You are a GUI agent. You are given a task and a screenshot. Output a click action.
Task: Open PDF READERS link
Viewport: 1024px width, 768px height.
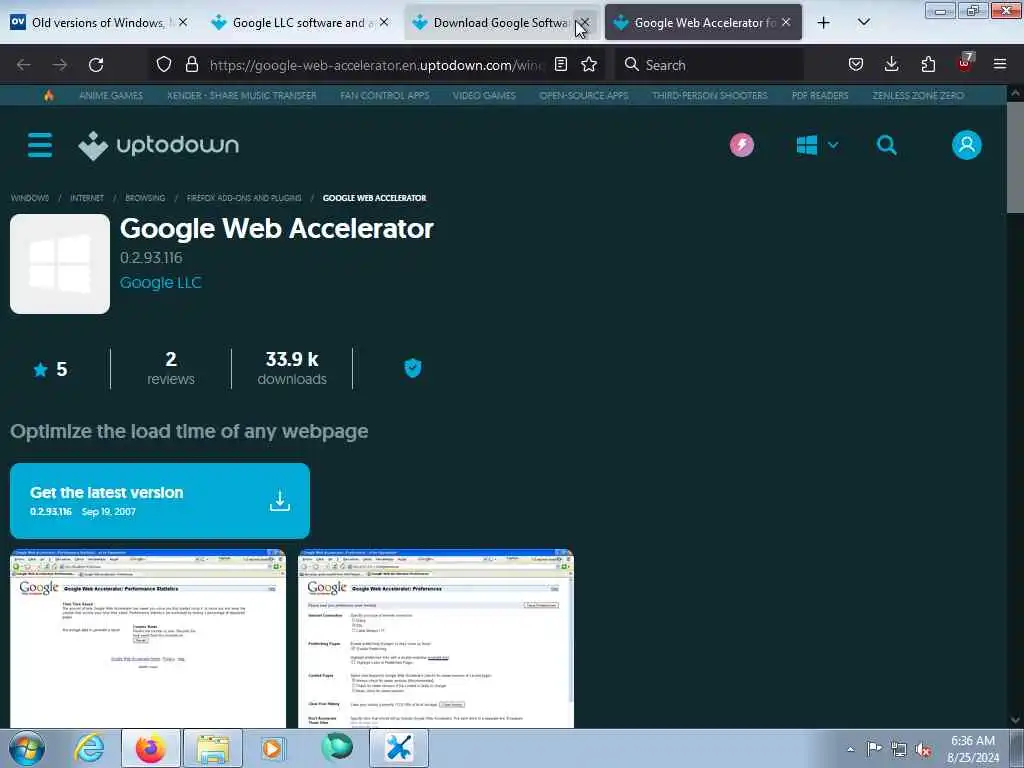tap(820, 95)
